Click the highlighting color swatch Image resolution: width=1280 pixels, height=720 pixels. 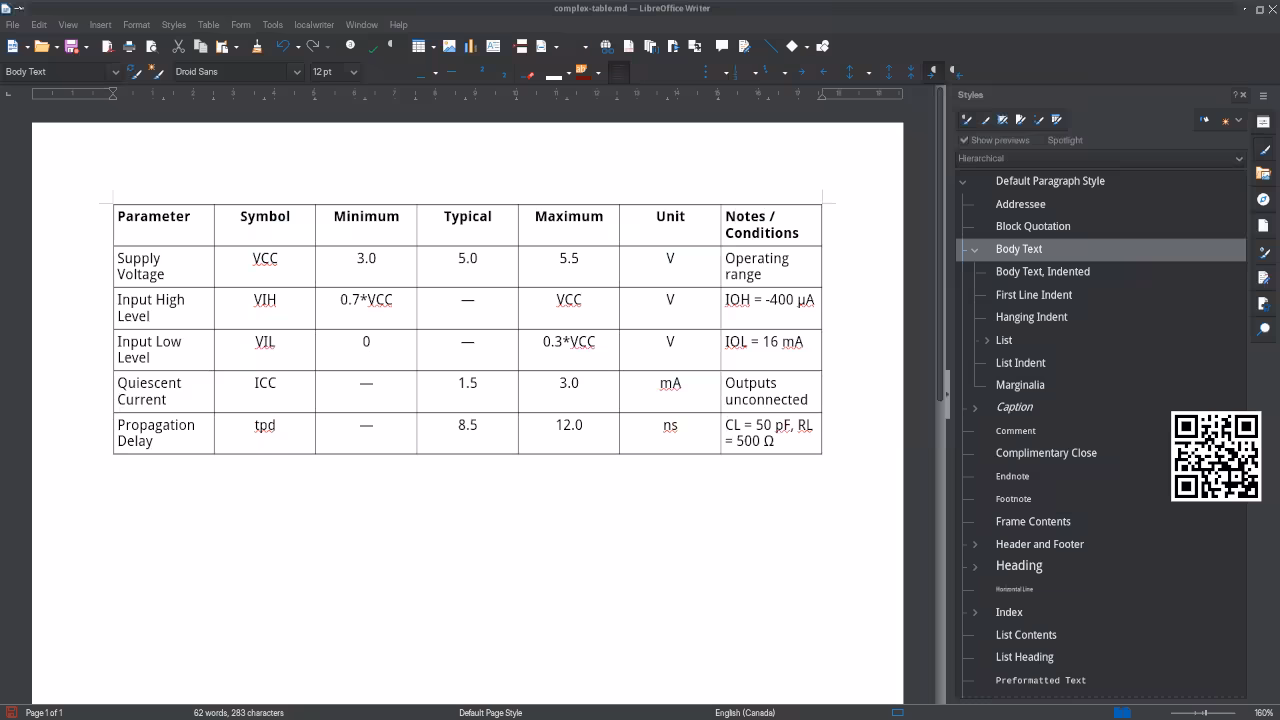pyautogui.click(x=582, y=72)
